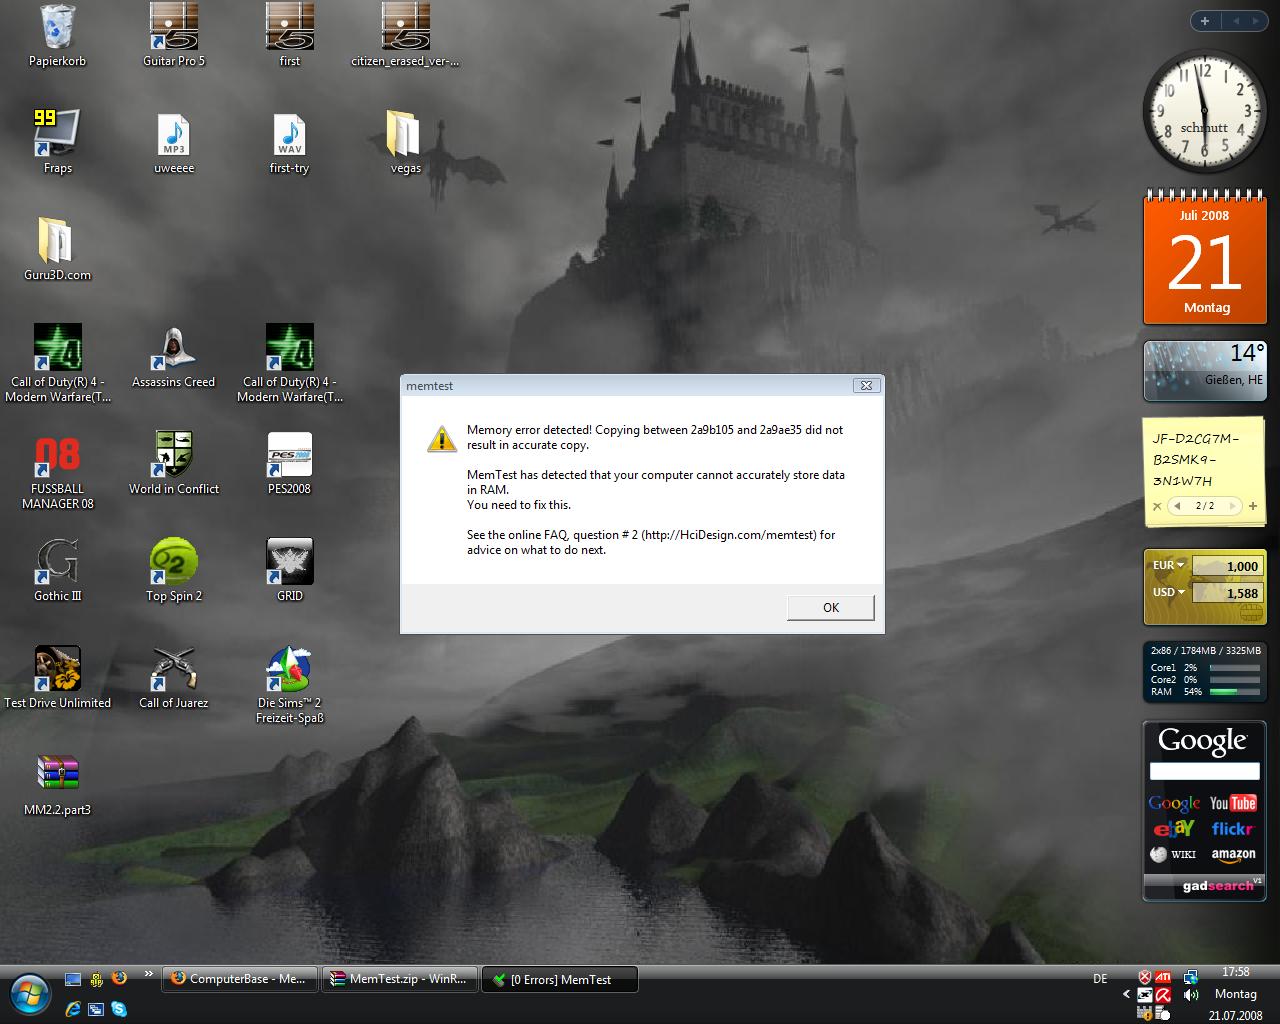Select the FUSSBALL MANAGER 08 shortcut
The width and height of the screenshot is (1280, 1024).
pyautogui.click(x=57, y=472)
